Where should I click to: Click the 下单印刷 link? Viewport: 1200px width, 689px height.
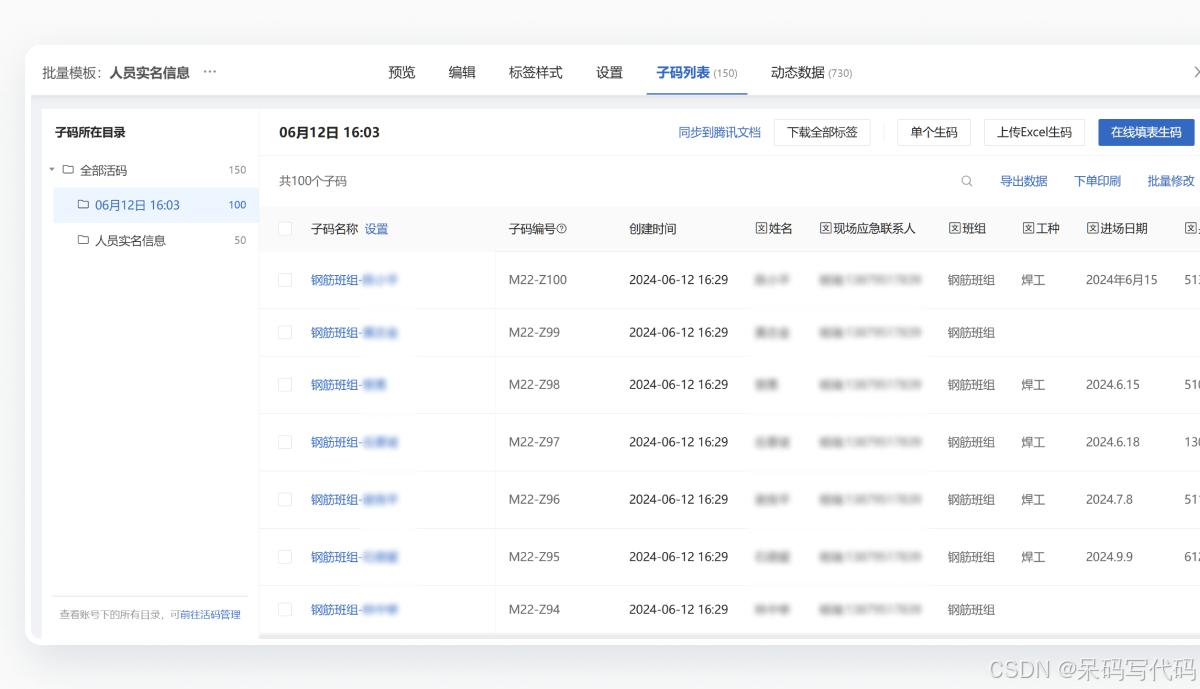tap(1097, 181)
